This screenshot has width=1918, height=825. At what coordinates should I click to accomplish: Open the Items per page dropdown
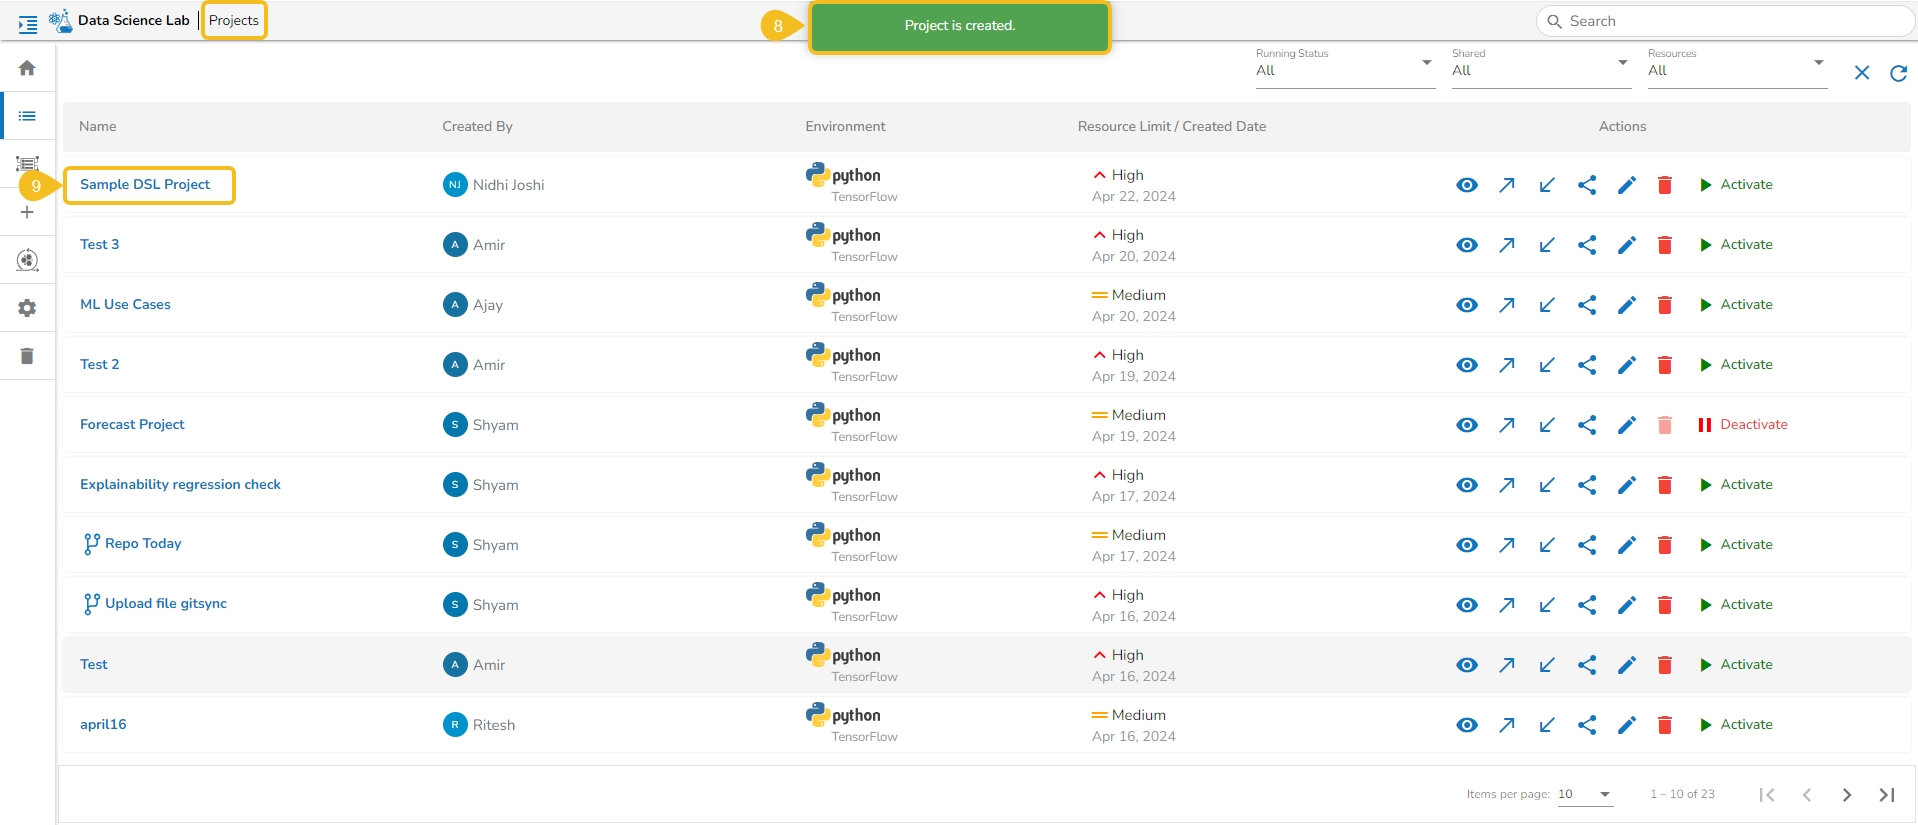tap(1585, 795)
